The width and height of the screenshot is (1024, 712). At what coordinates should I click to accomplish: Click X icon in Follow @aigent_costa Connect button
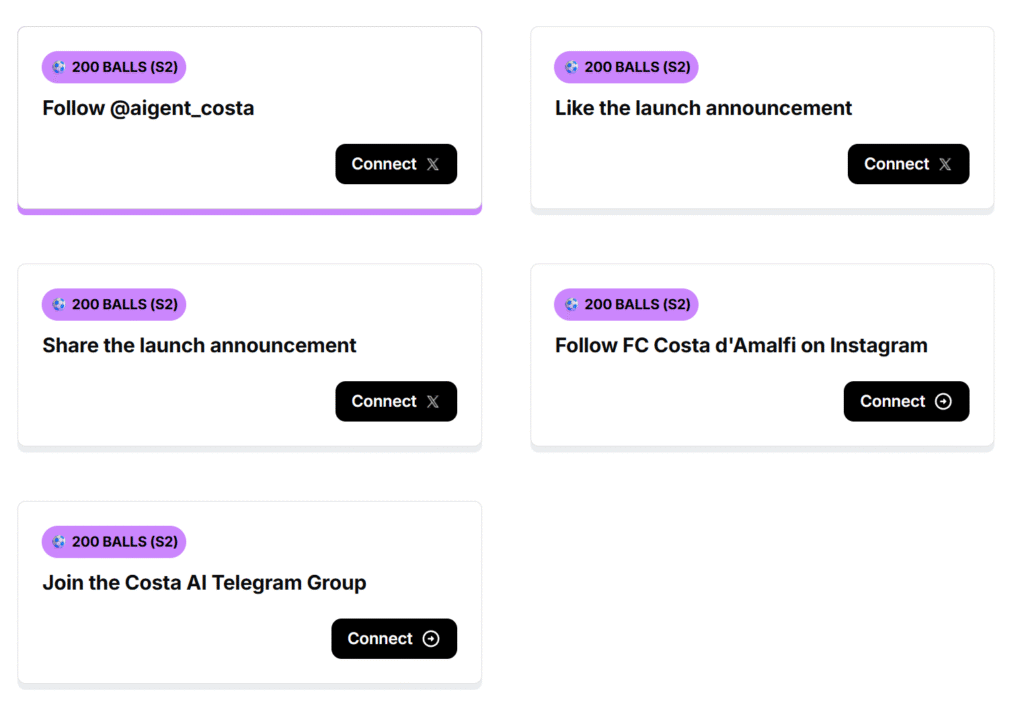pyautogui.click(x=433, y=164)
